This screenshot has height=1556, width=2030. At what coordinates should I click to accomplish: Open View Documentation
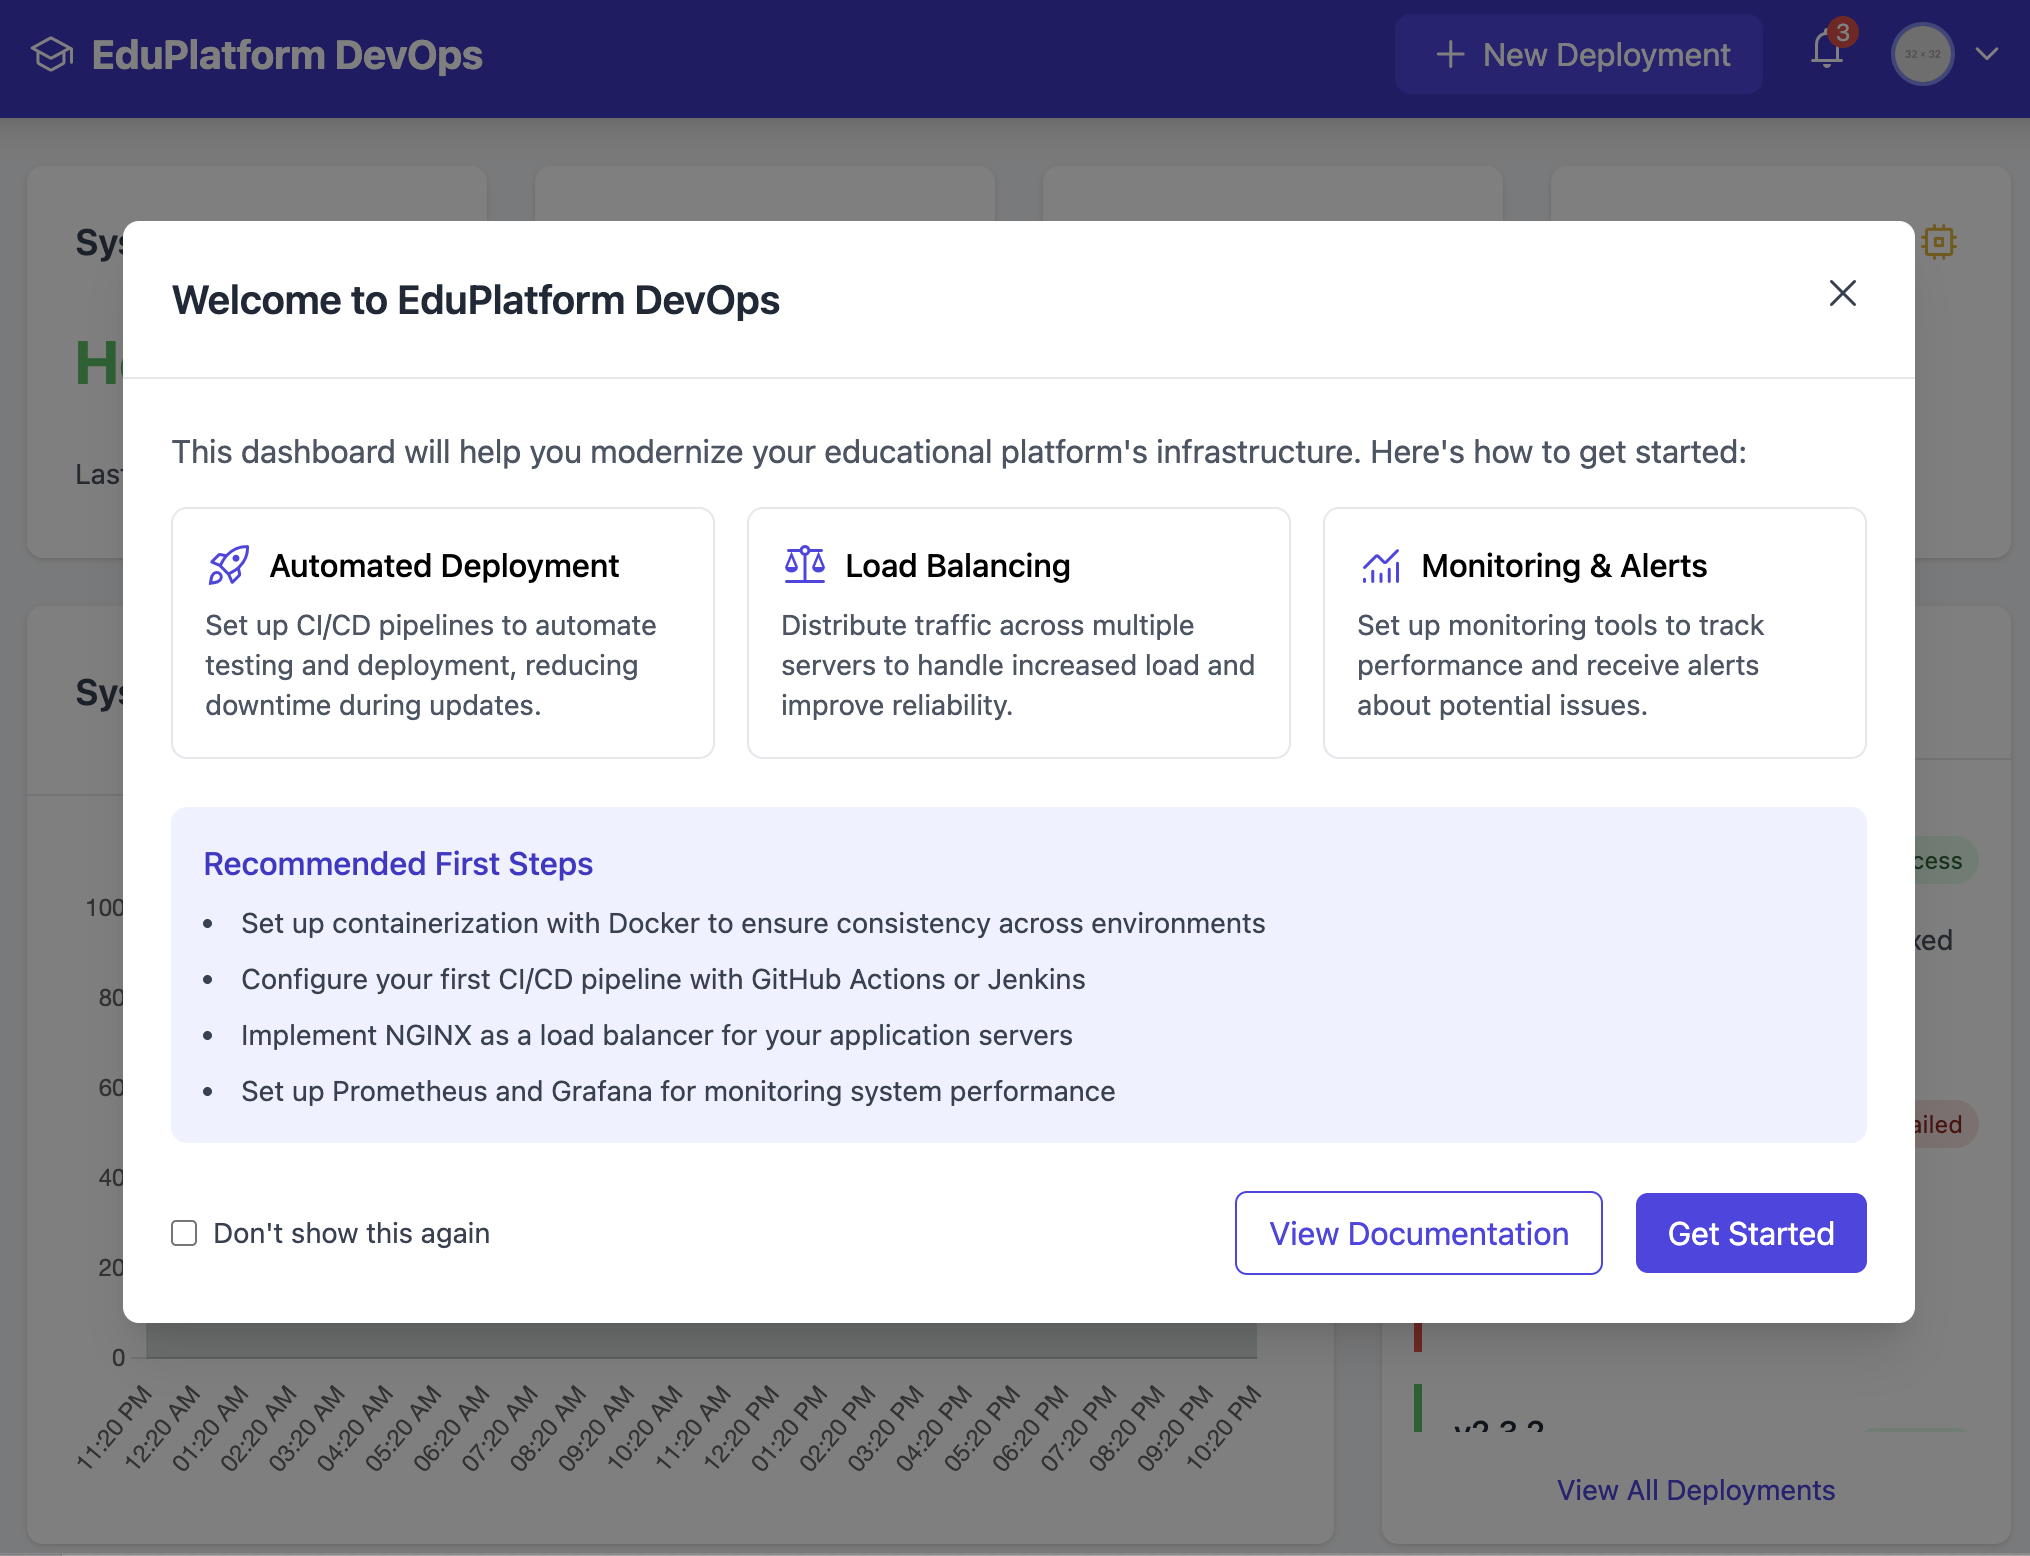[1418, 1233]
